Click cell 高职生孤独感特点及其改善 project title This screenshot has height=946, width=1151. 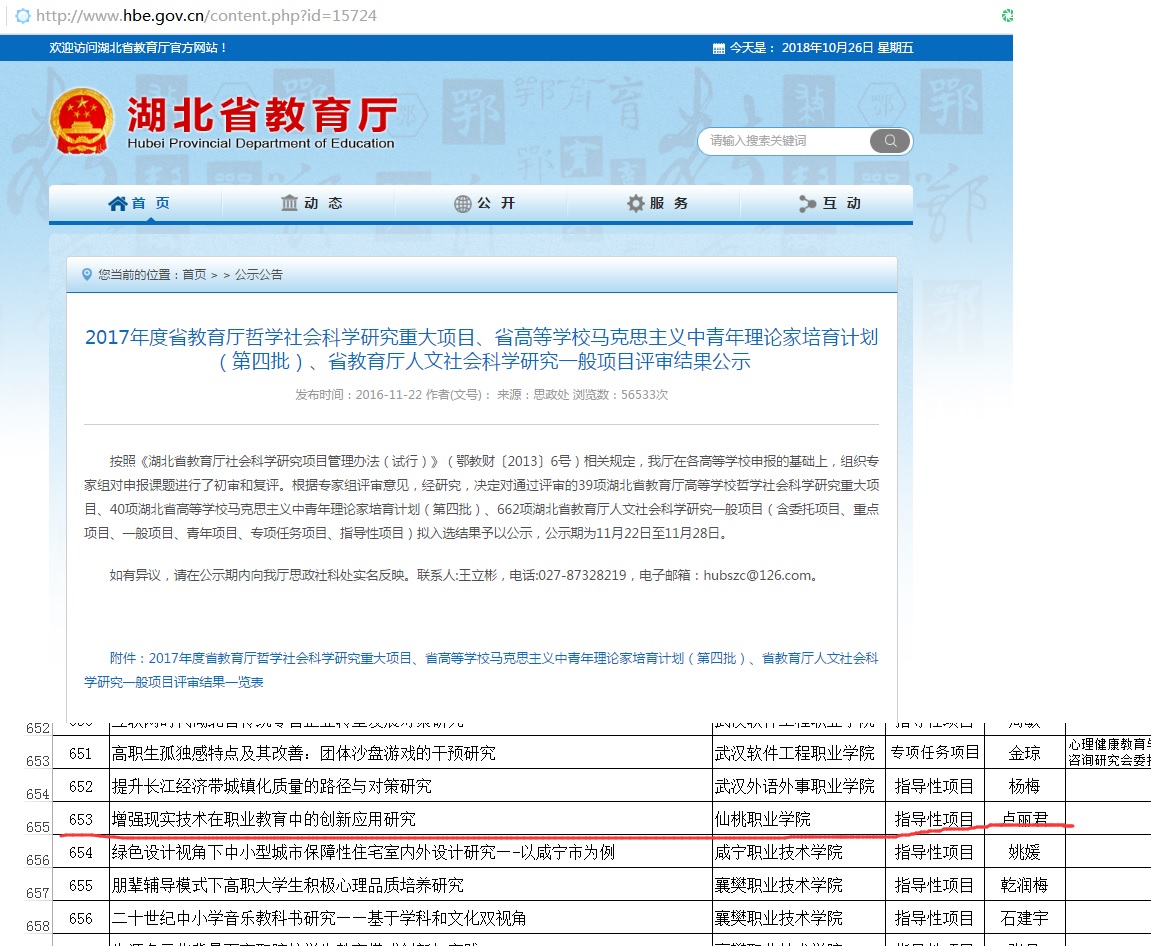pyautogui.click(x=410, y=753)
